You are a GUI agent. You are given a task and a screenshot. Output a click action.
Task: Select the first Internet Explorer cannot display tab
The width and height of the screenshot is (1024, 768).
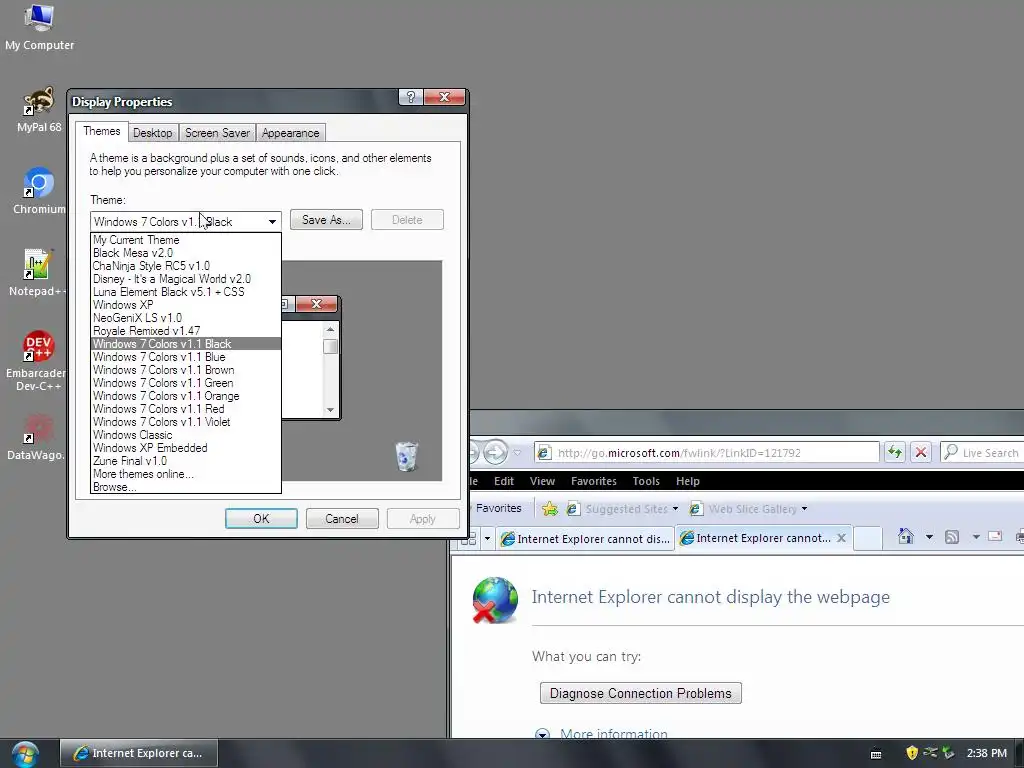(585, 539)
